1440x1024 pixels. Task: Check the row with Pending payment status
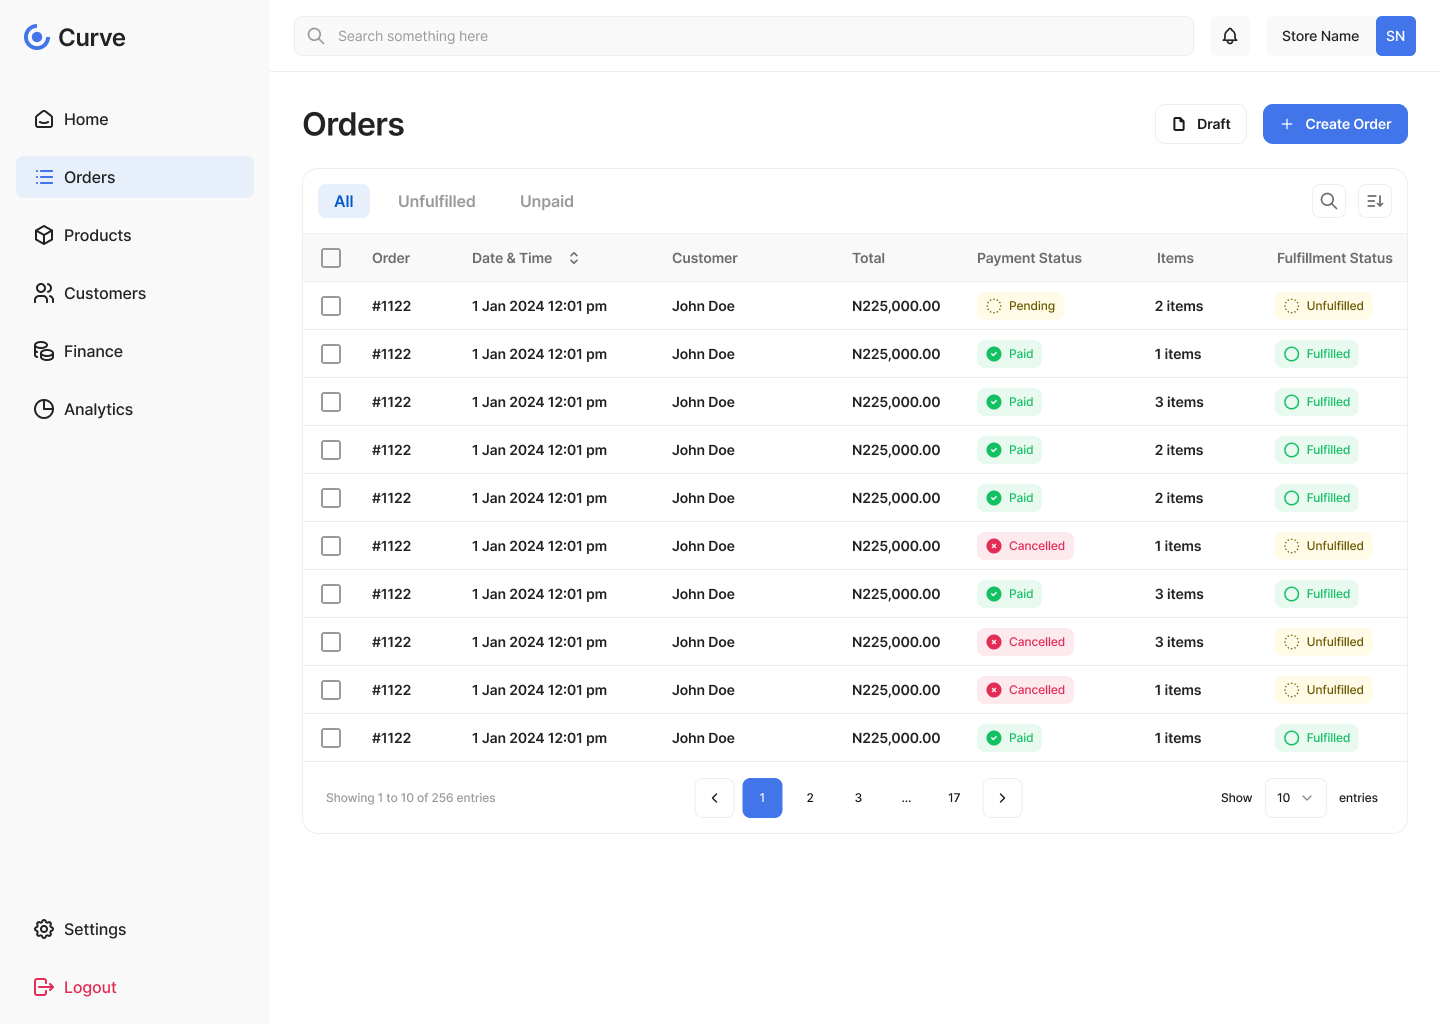point(331,306)
